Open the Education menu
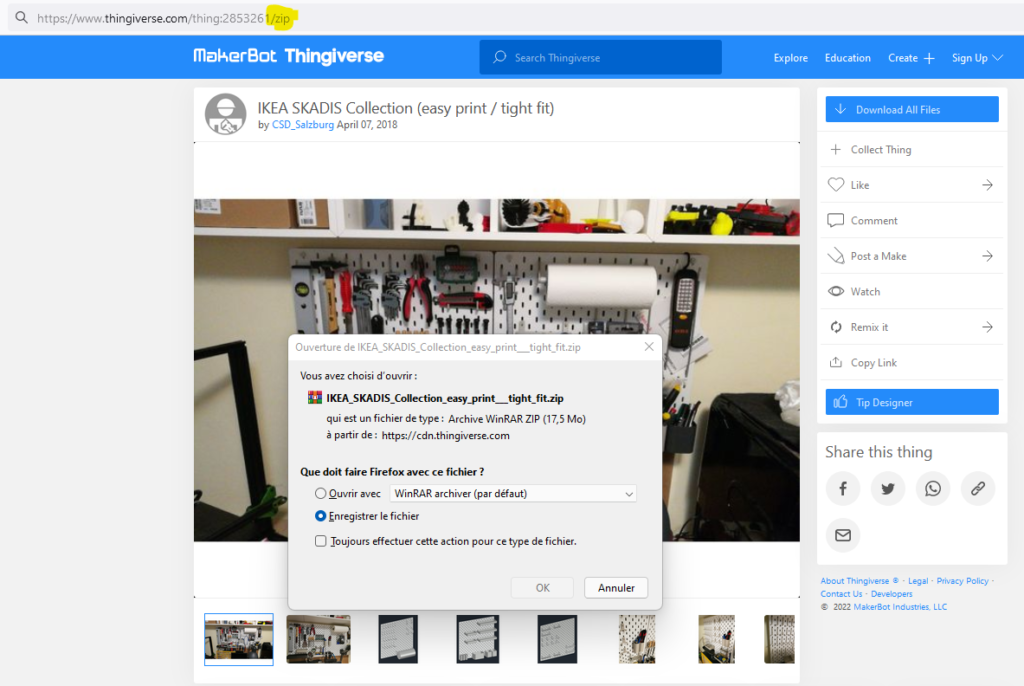 point(847,58)
